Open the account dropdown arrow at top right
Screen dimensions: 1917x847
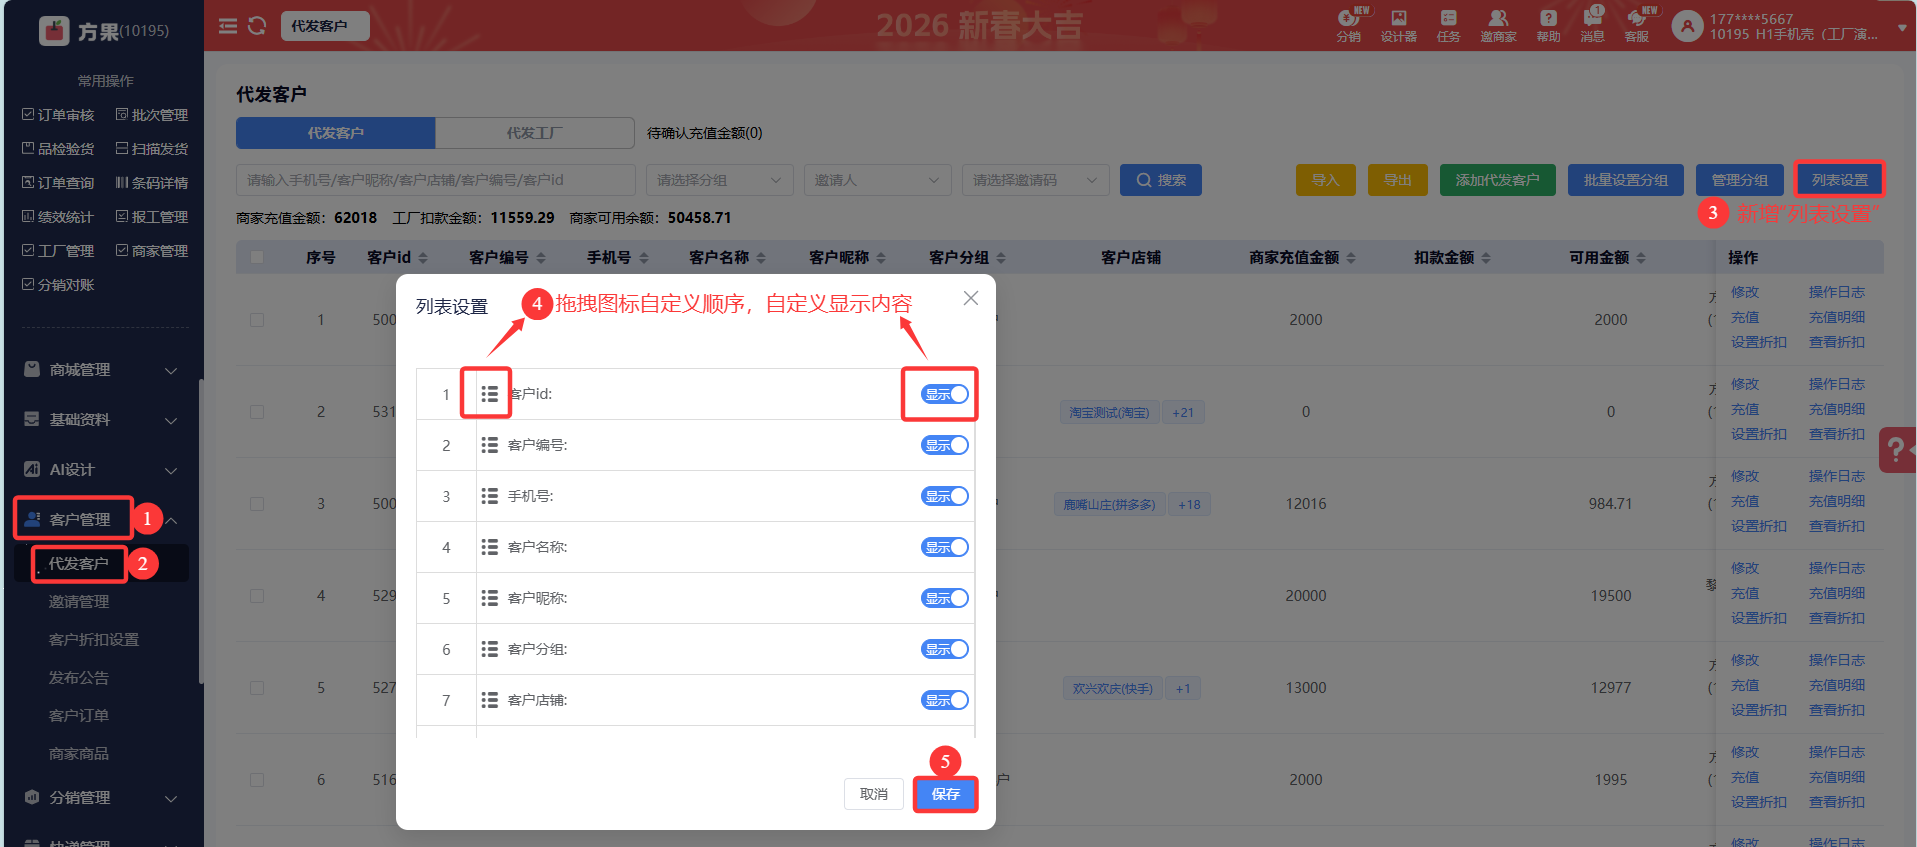[1902, 28]
